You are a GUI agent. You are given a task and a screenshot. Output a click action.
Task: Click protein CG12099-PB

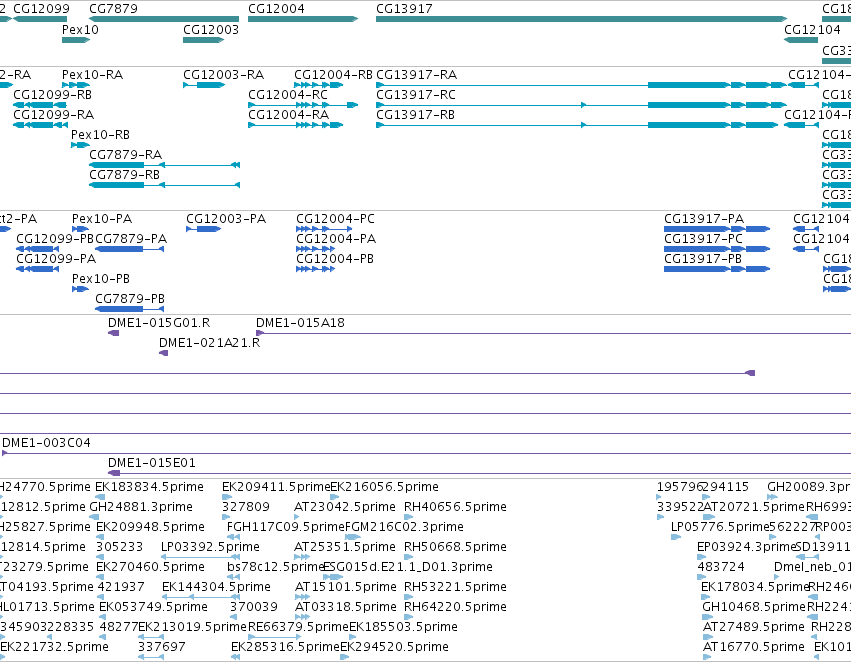click(x=37, y=249)
